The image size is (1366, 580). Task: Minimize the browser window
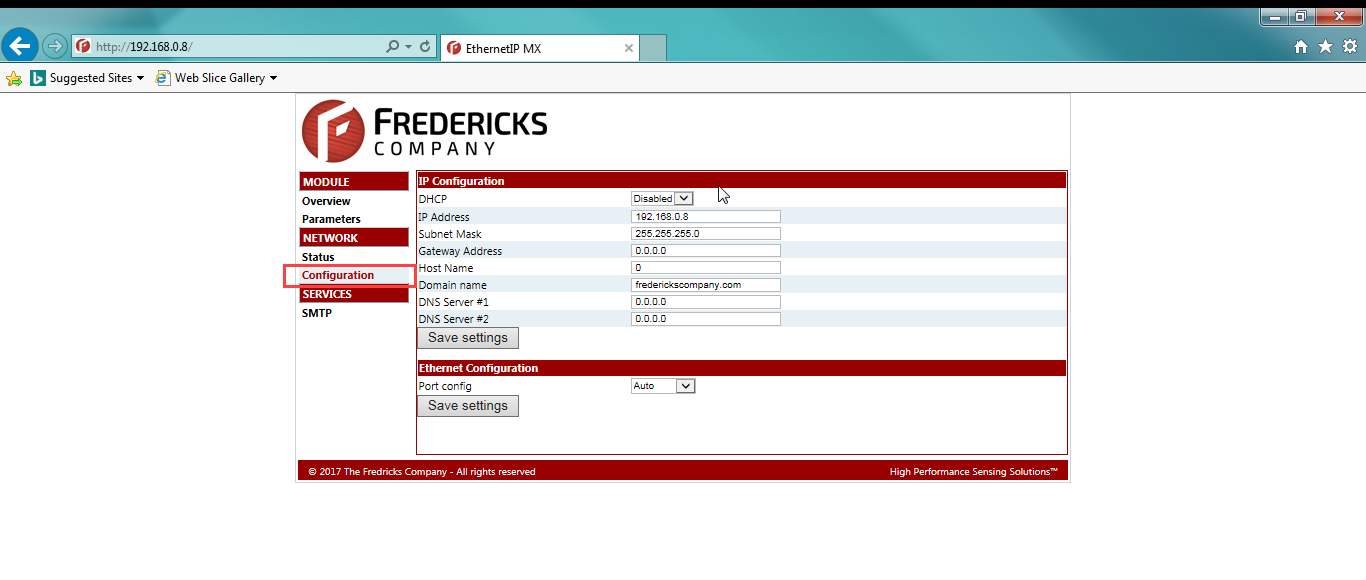point(1274,16)
